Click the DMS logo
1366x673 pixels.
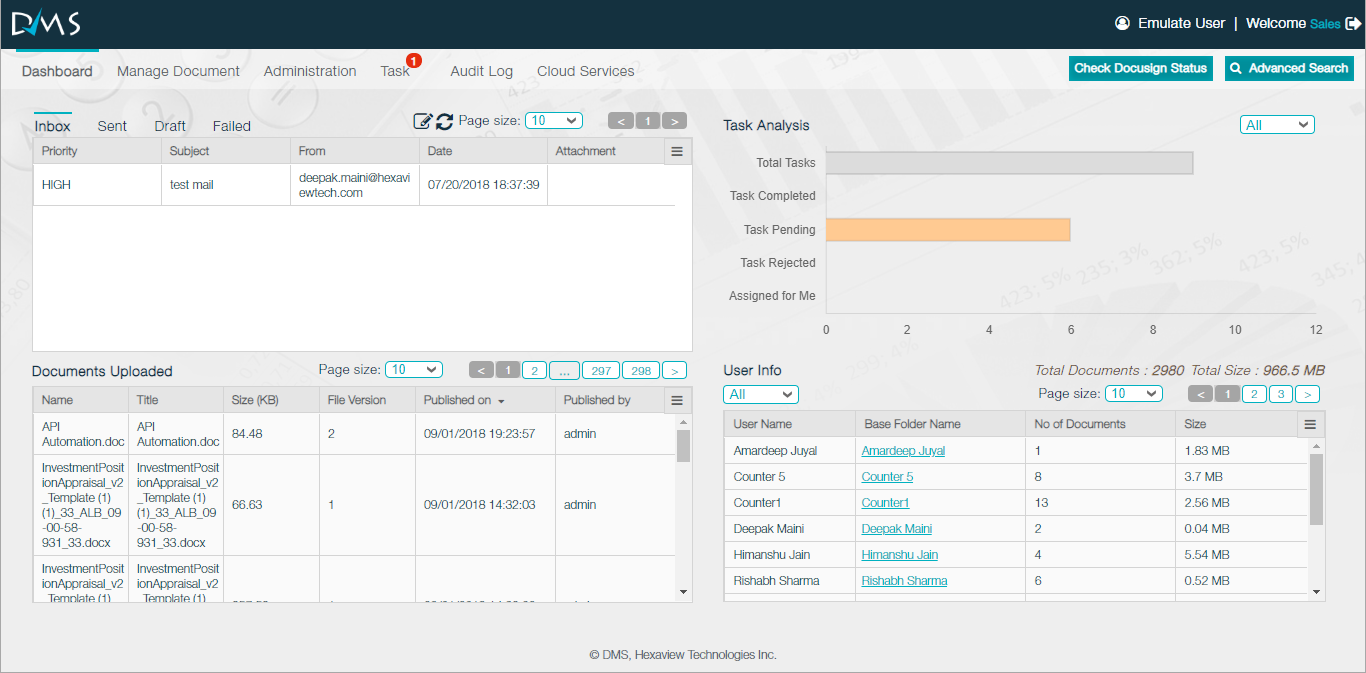coord(46,24)
